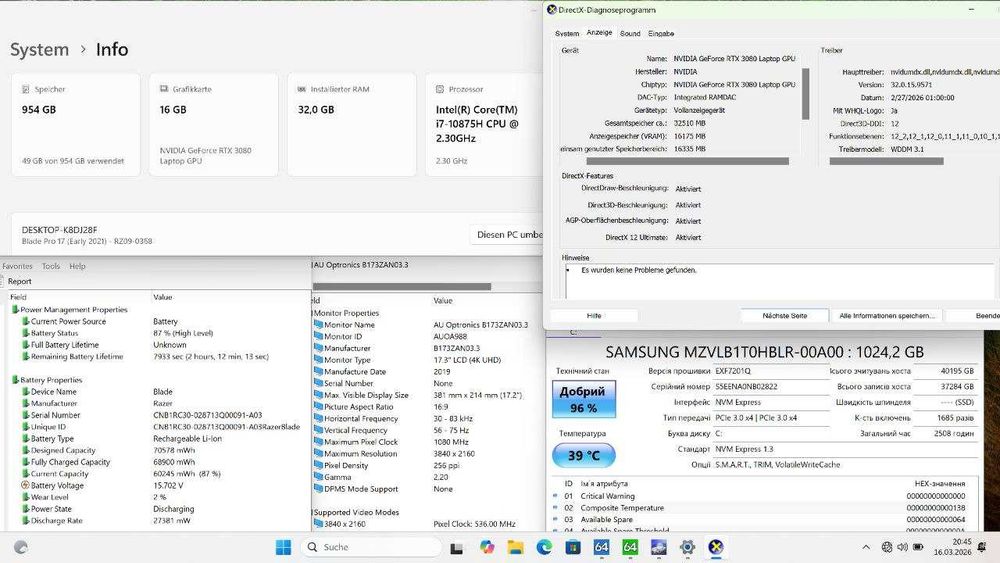Click the EXF7201Q firmware version field
Screen dimensions: 1000x563
pos(771,370)
